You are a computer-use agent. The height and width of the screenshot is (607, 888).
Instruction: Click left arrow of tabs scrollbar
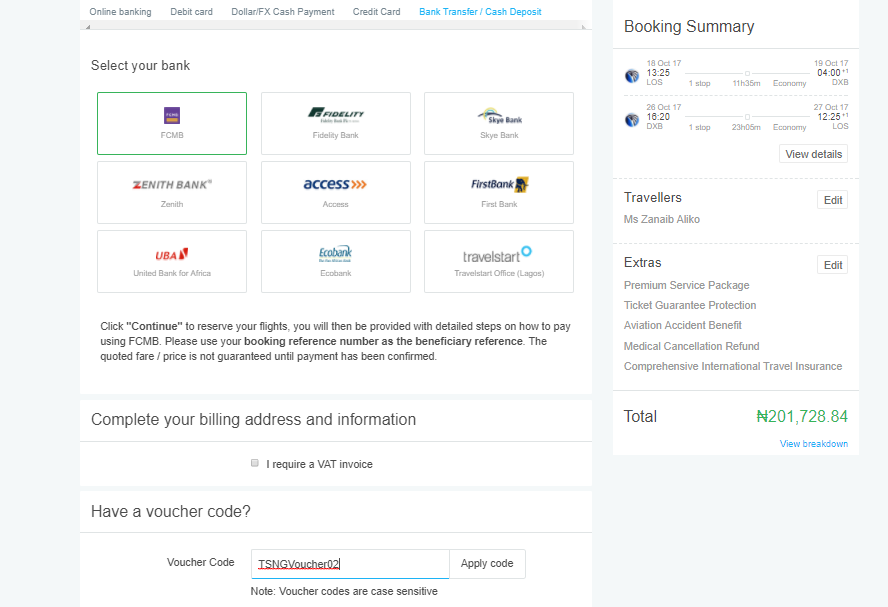click(88, 27)
